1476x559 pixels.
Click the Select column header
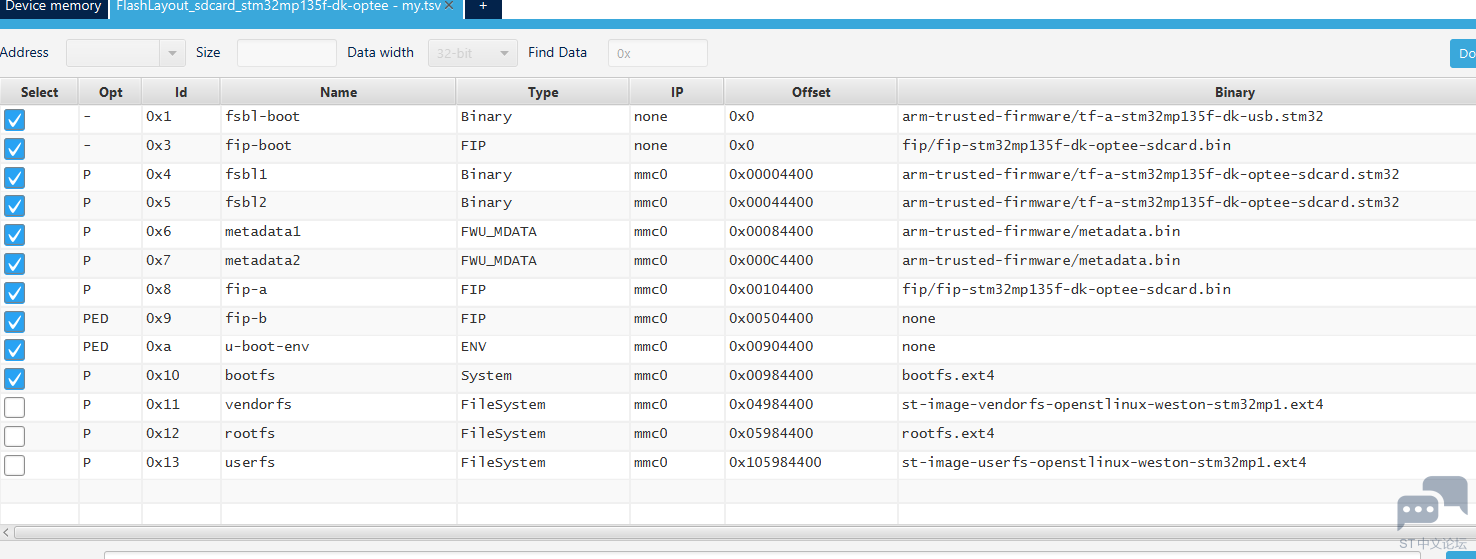39,92
